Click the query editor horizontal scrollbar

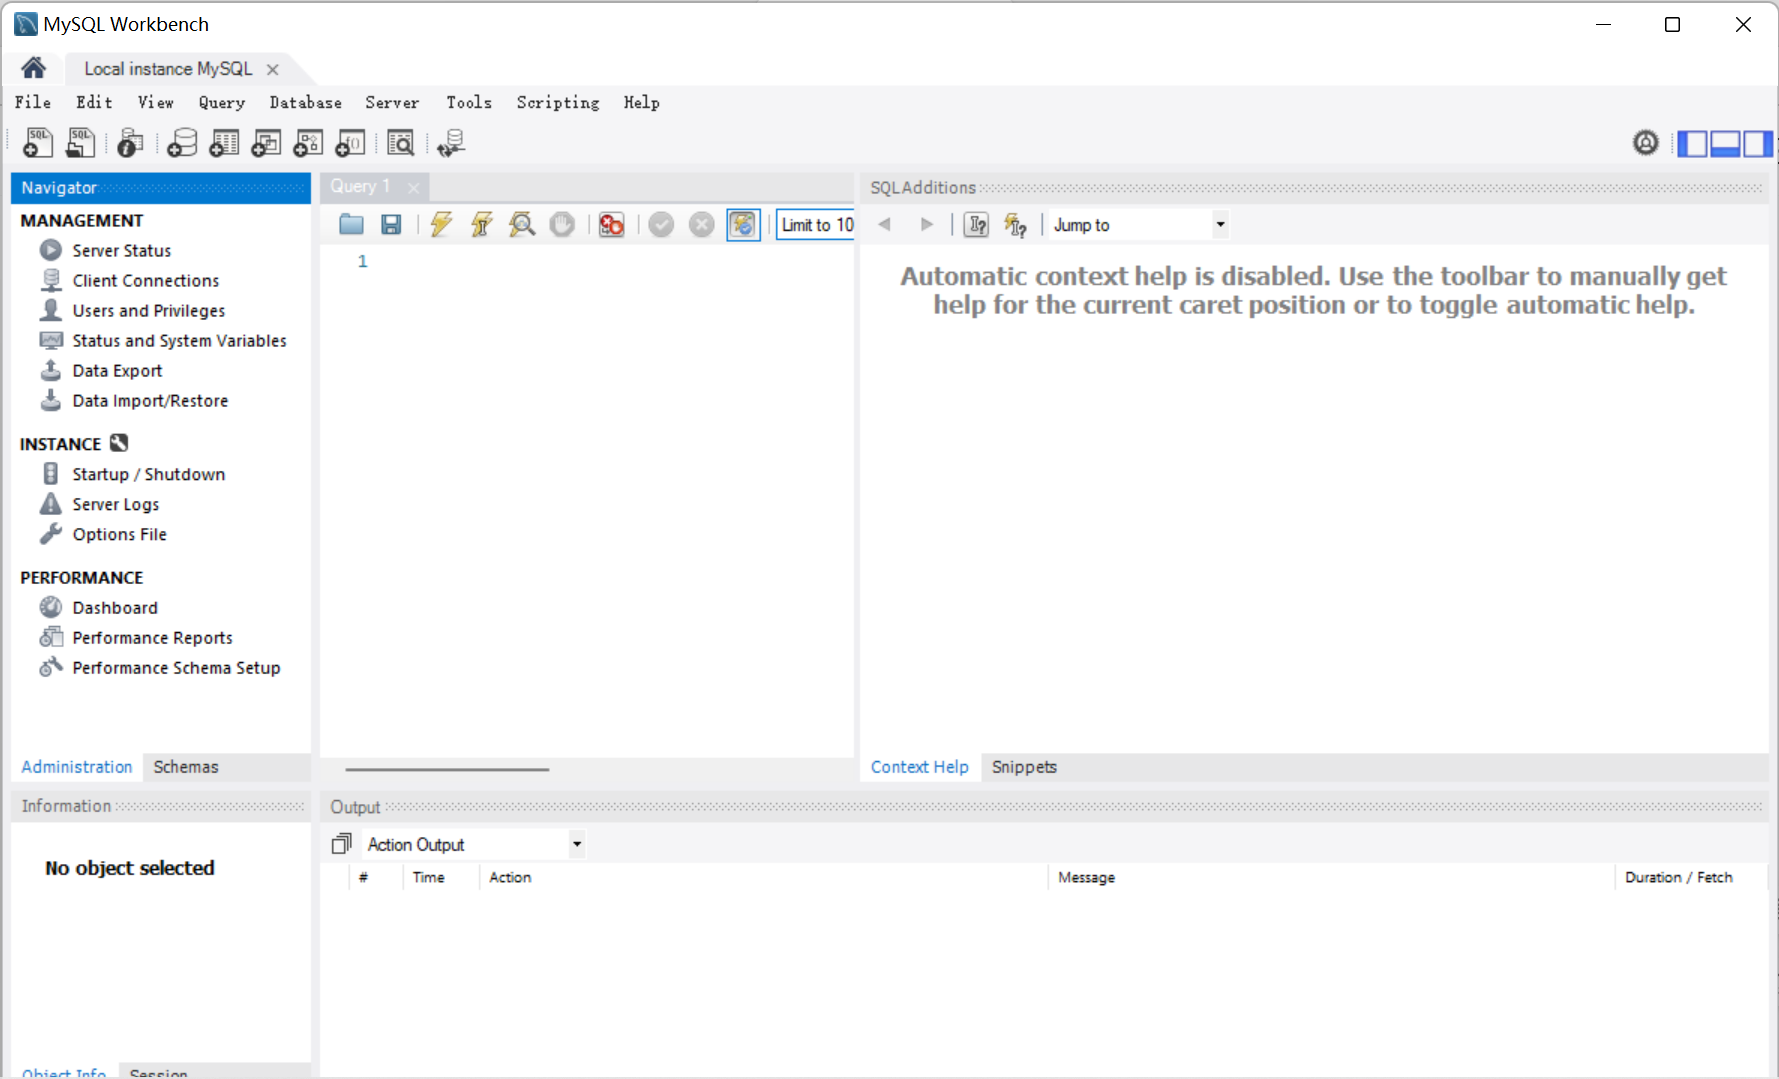click(x=447, y=769)
